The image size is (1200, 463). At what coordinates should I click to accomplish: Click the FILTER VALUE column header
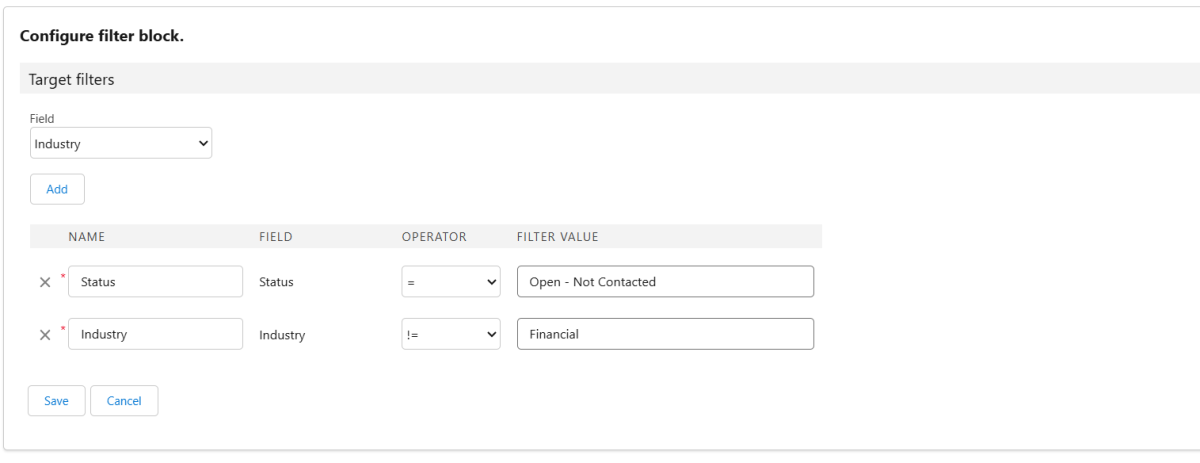pyautogui.click(x=557, y=237)
